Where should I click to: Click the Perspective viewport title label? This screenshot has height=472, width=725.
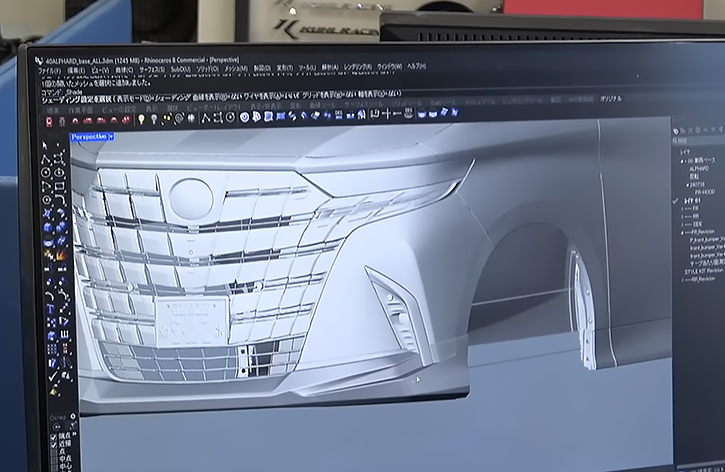(90, 137)
